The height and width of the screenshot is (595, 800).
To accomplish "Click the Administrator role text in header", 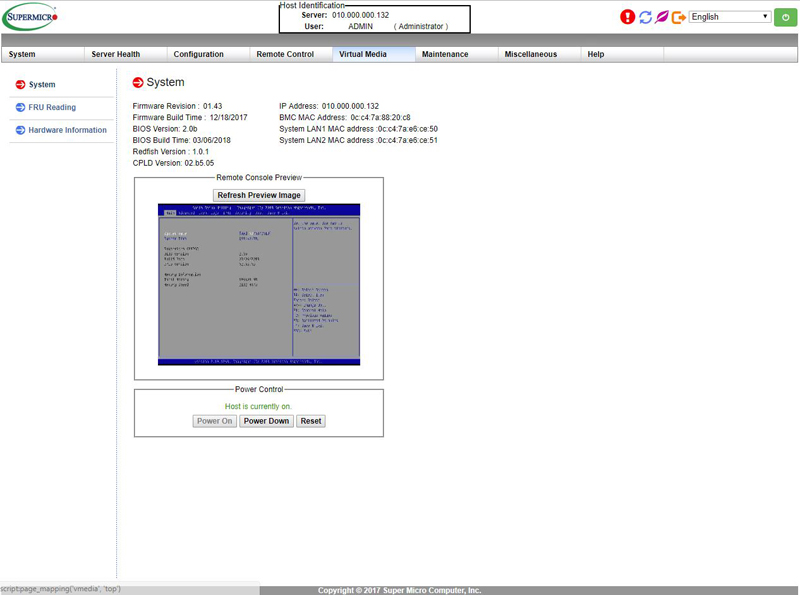I will point(421,27).
